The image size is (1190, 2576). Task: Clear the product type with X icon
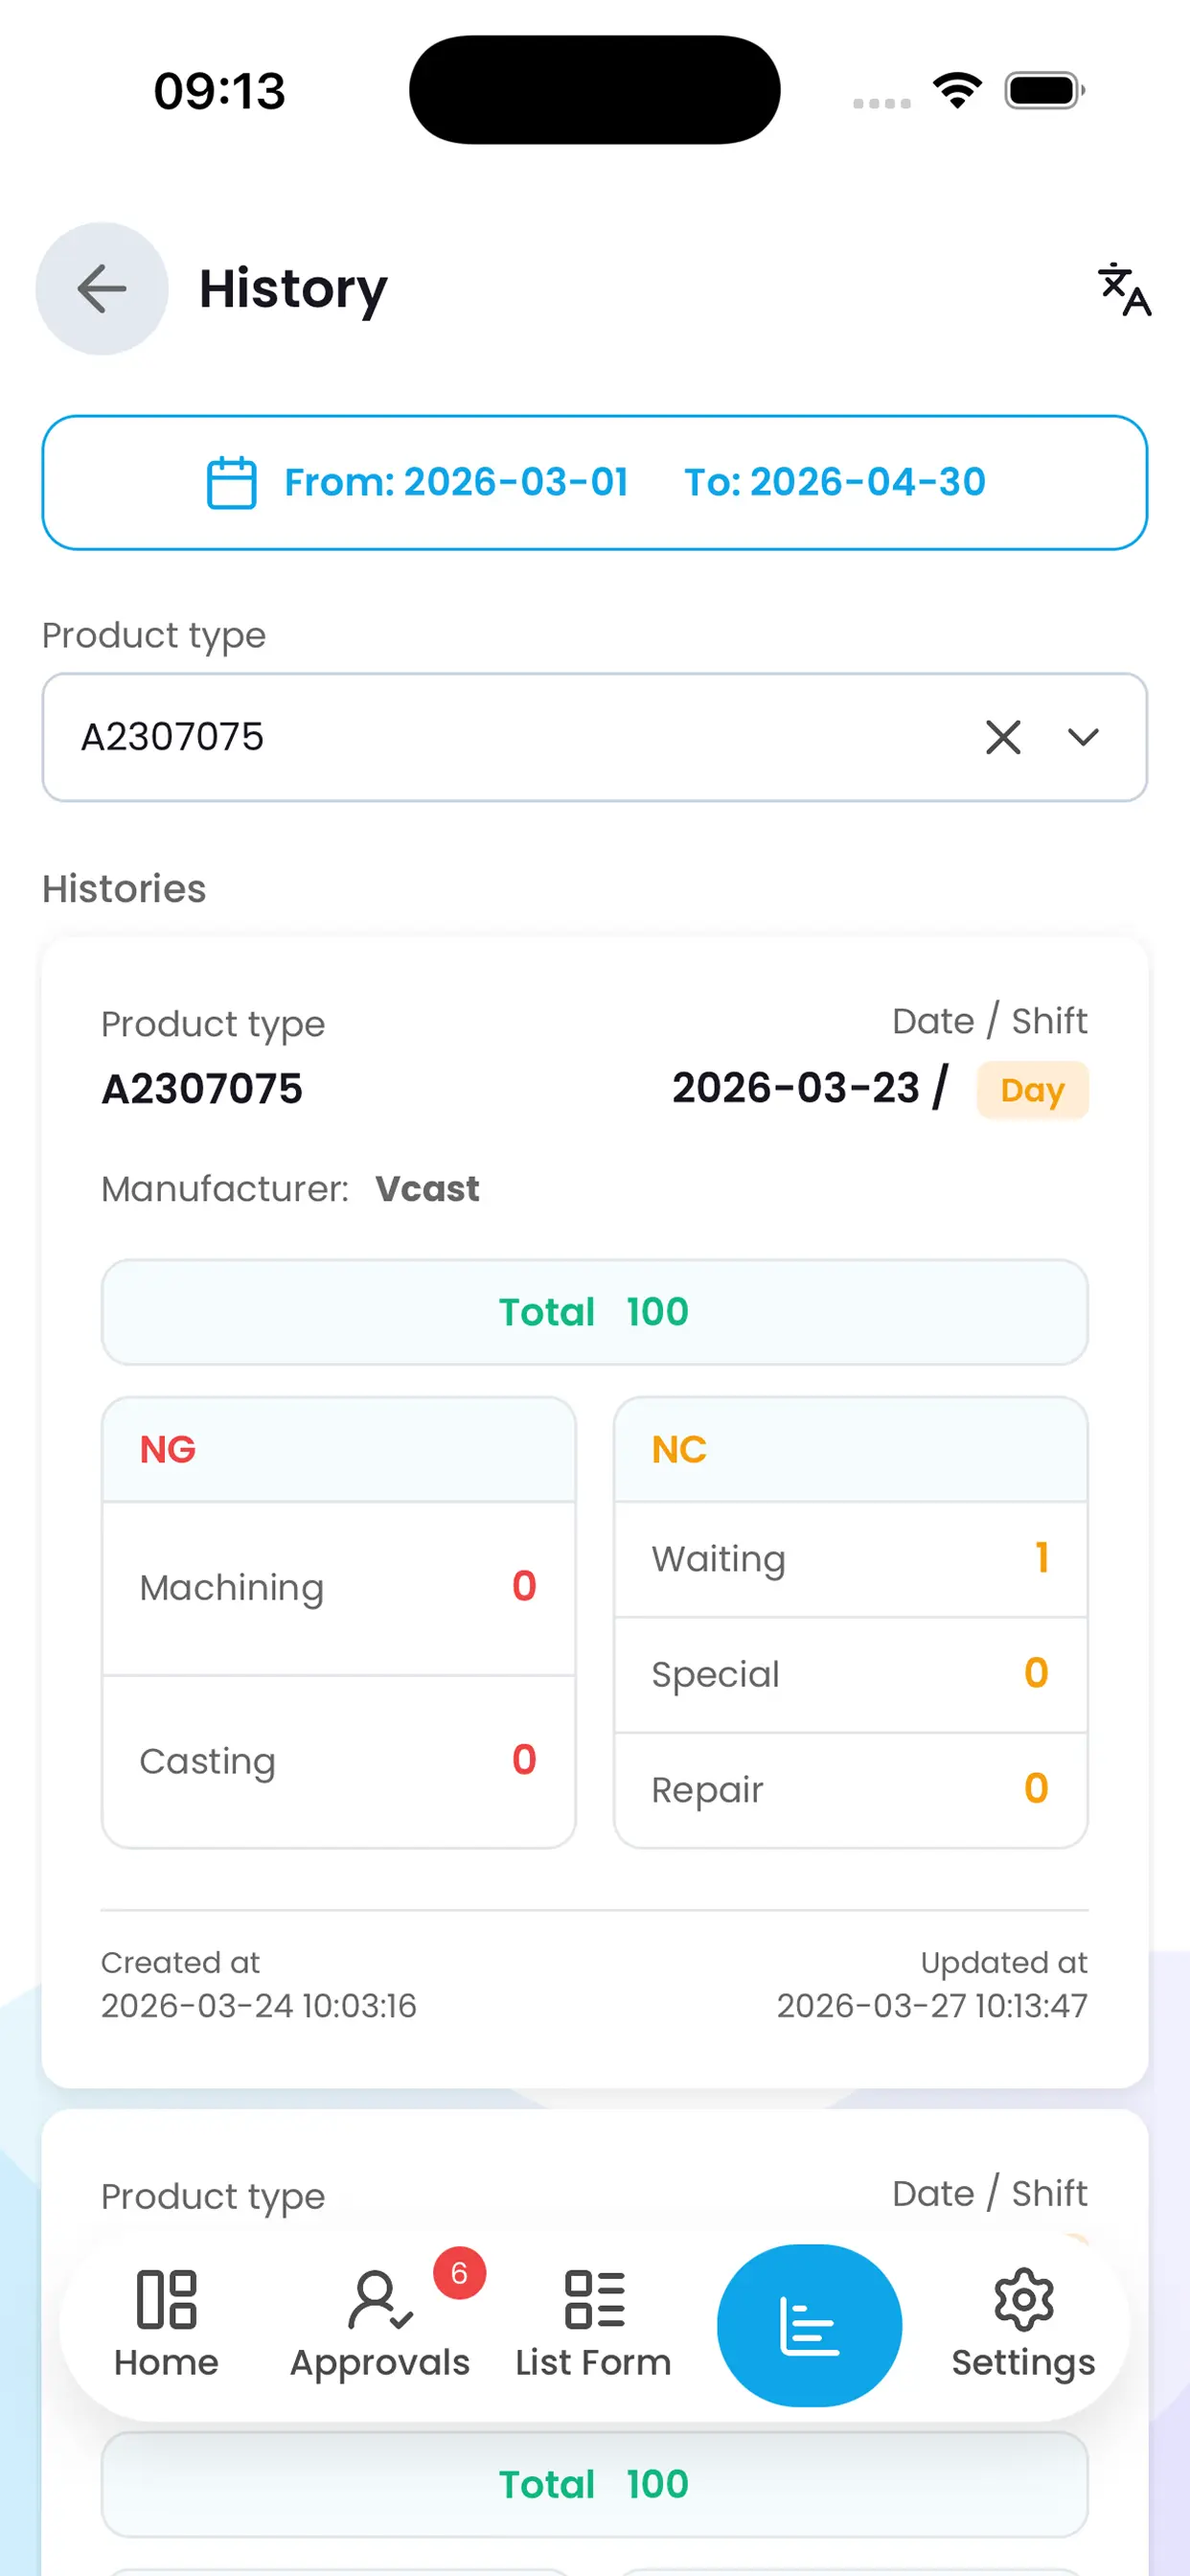(1003, 737)
